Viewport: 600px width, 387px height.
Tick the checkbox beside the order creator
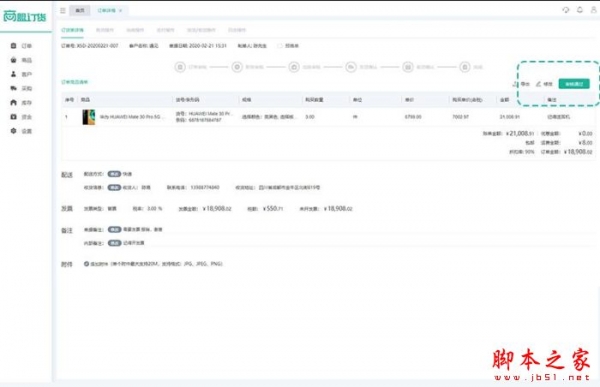coord(280,46)
